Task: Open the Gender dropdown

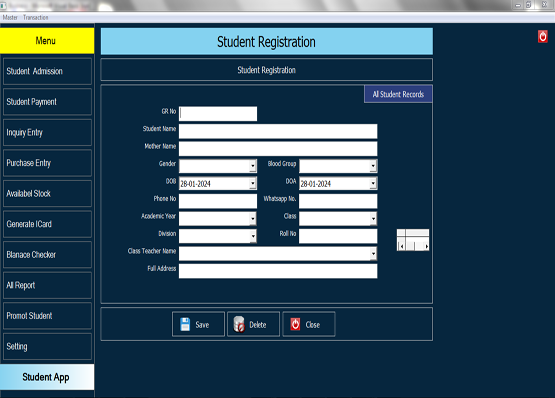Action: [x=253, y=166]
